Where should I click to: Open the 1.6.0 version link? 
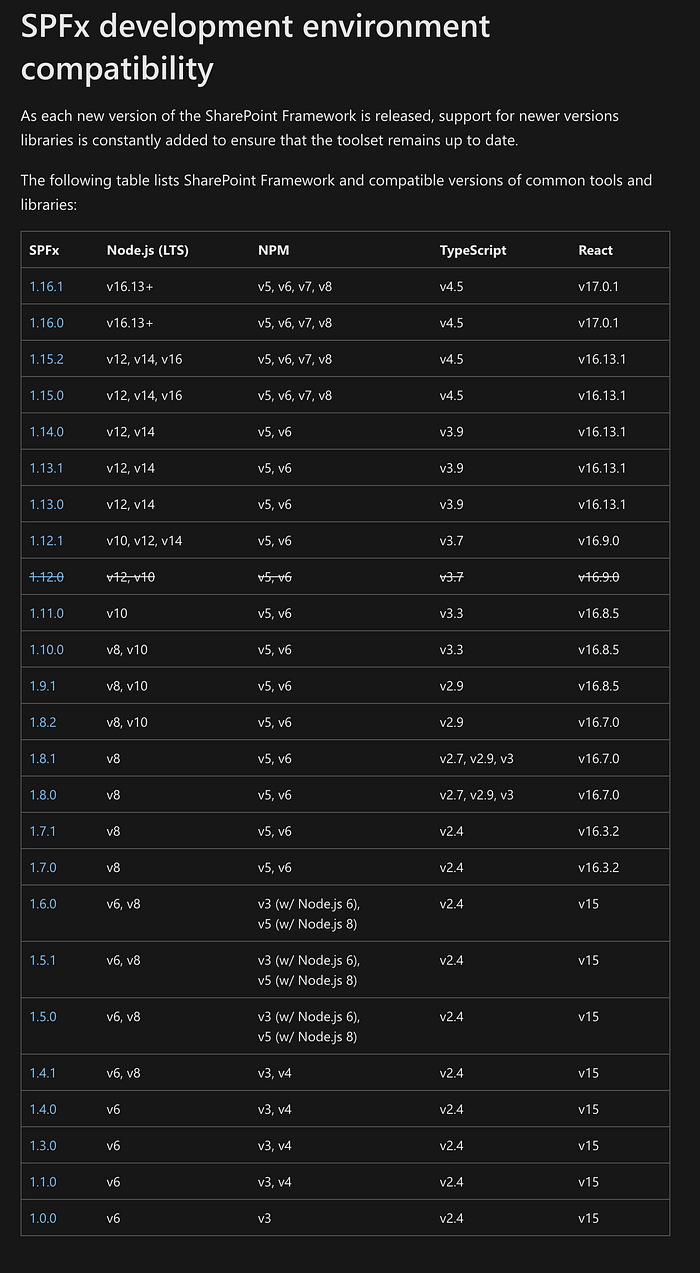click(x=43, y=904)
